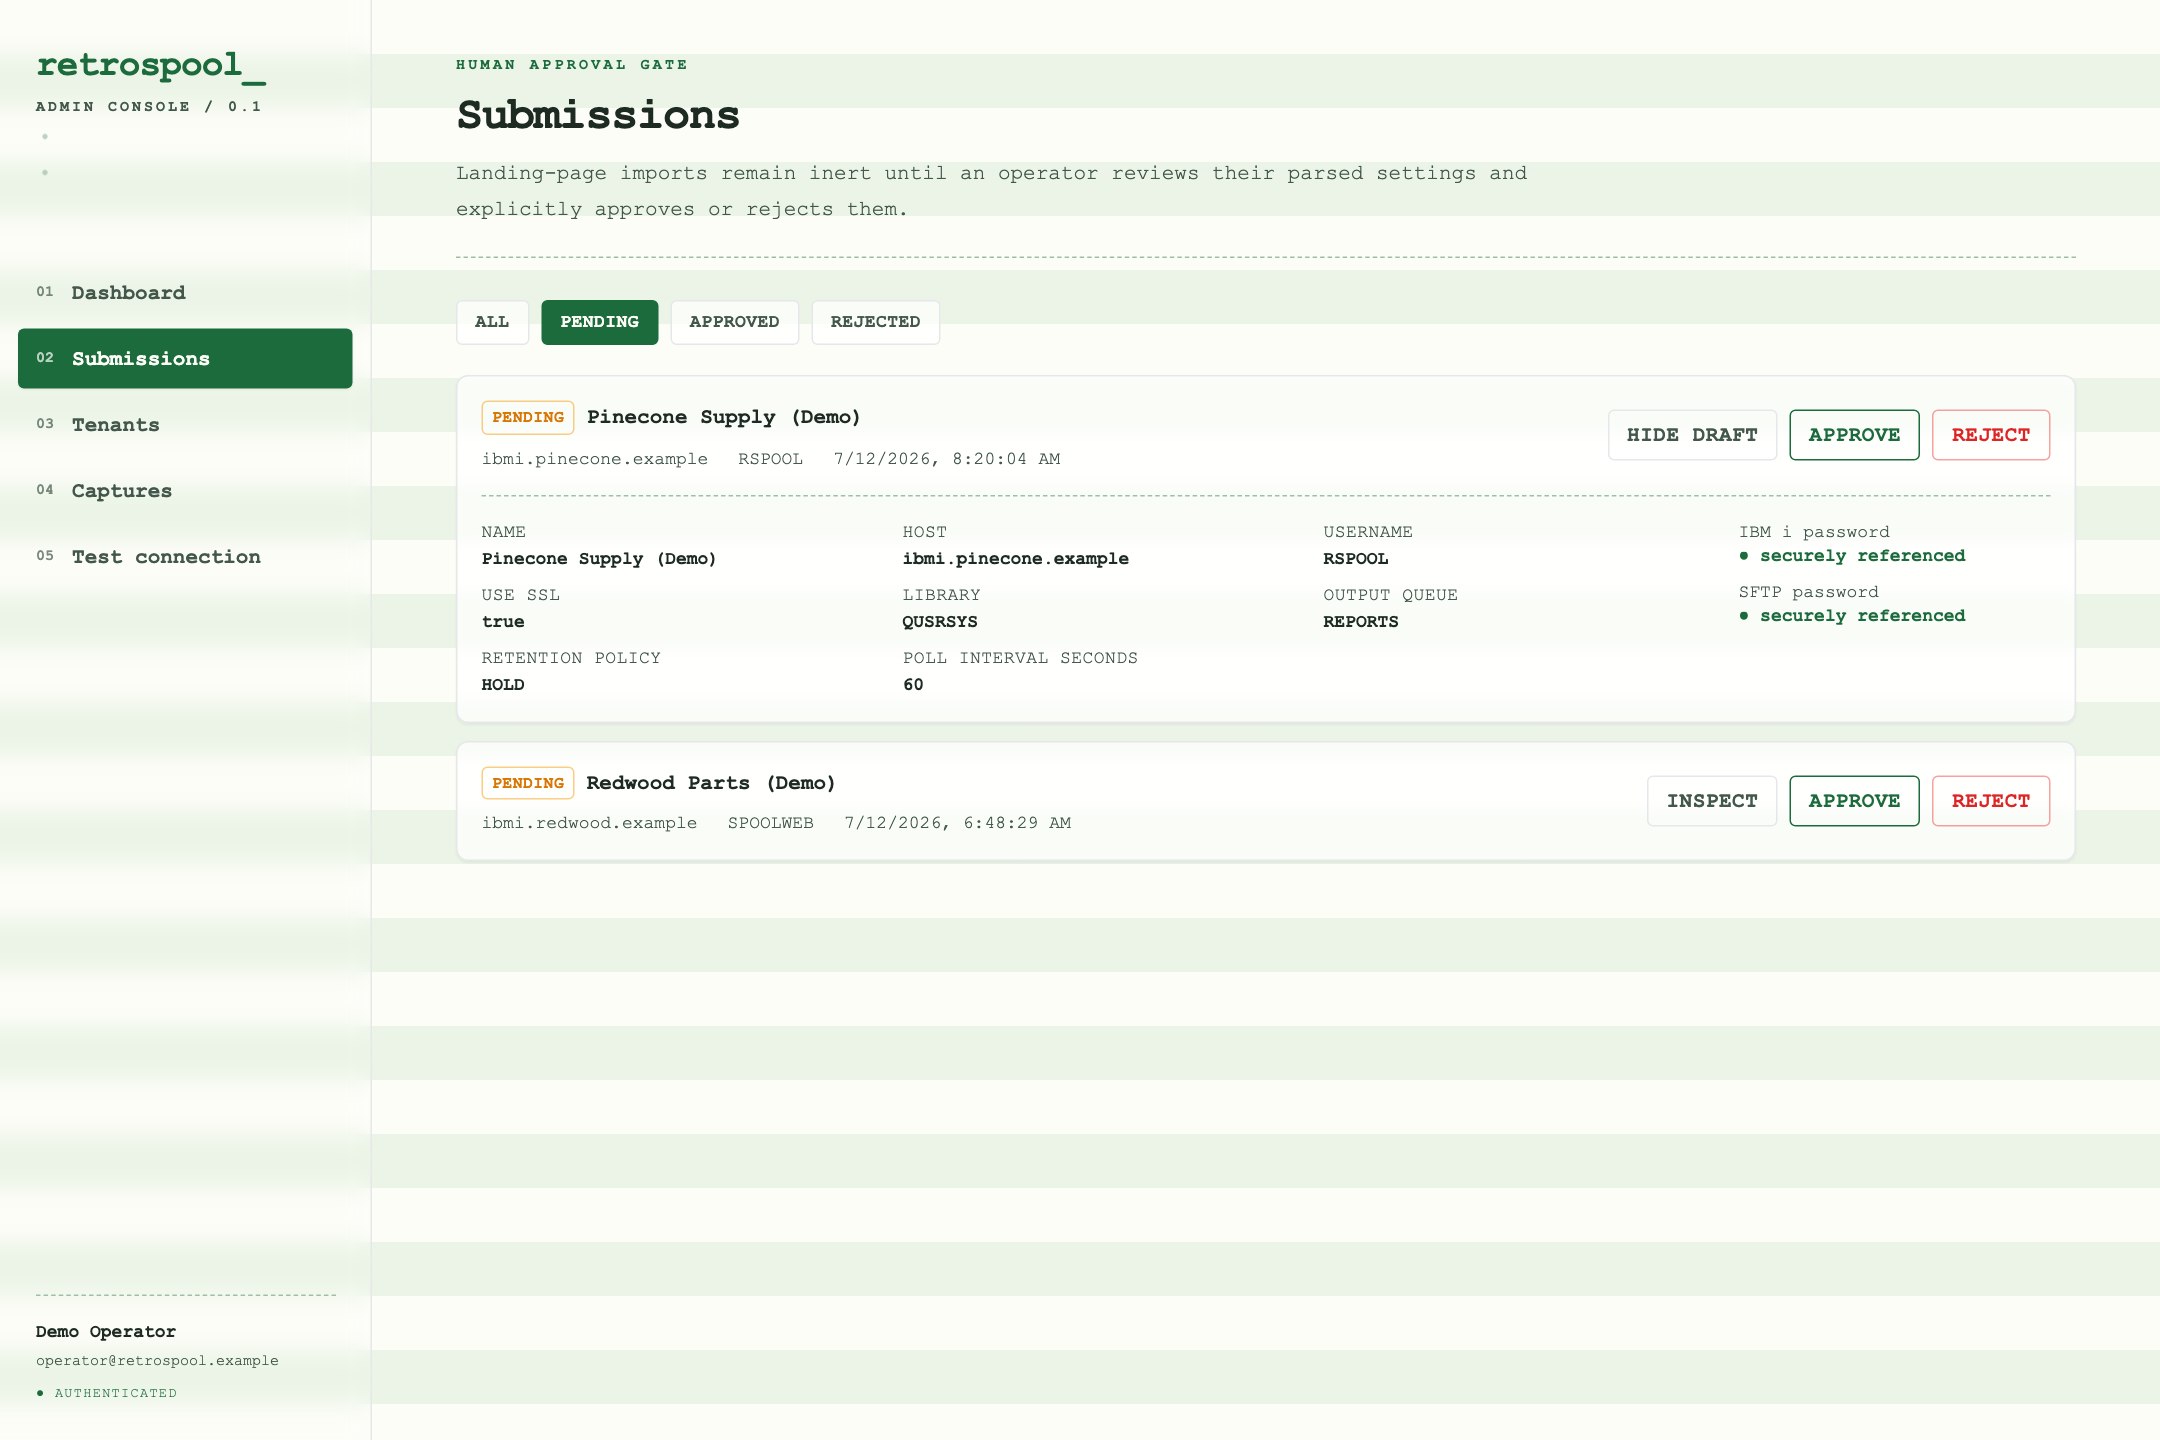Click the 7/12/2026, 8:20:04 AM timestamp
2160x1440 pixels.
[946, 459]
